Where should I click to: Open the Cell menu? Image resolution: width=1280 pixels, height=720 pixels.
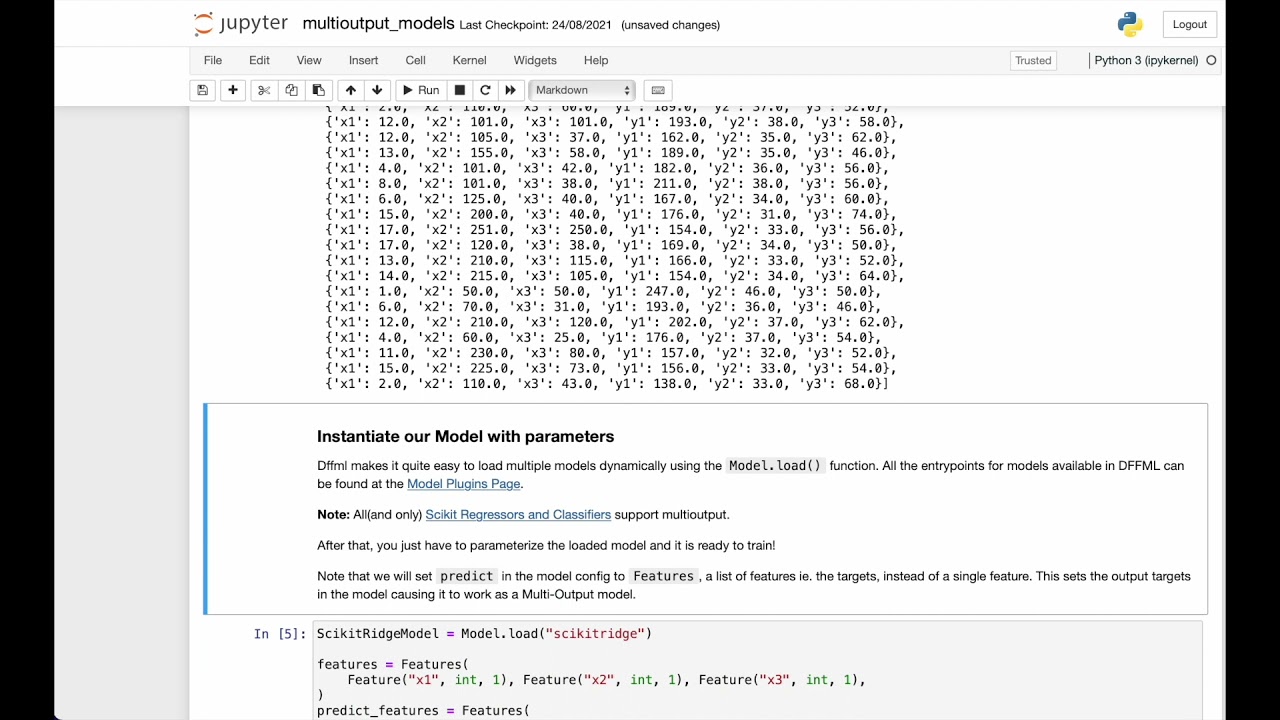click(x=416, y=61)
